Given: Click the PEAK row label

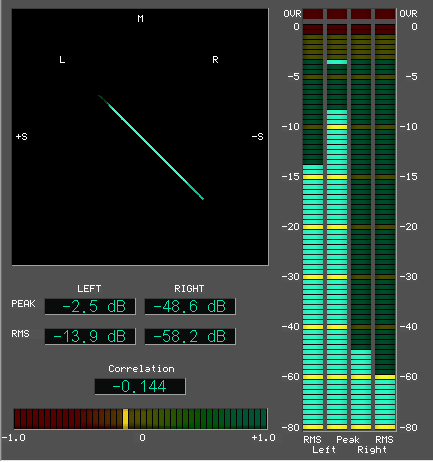Looking at the screenshot, I should [x=23, y=304].
